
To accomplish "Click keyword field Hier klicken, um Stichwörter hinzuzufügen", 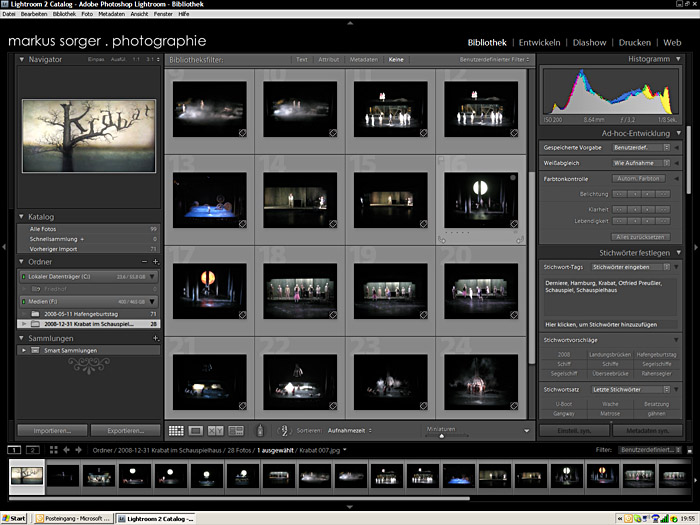I will (609, 325).
